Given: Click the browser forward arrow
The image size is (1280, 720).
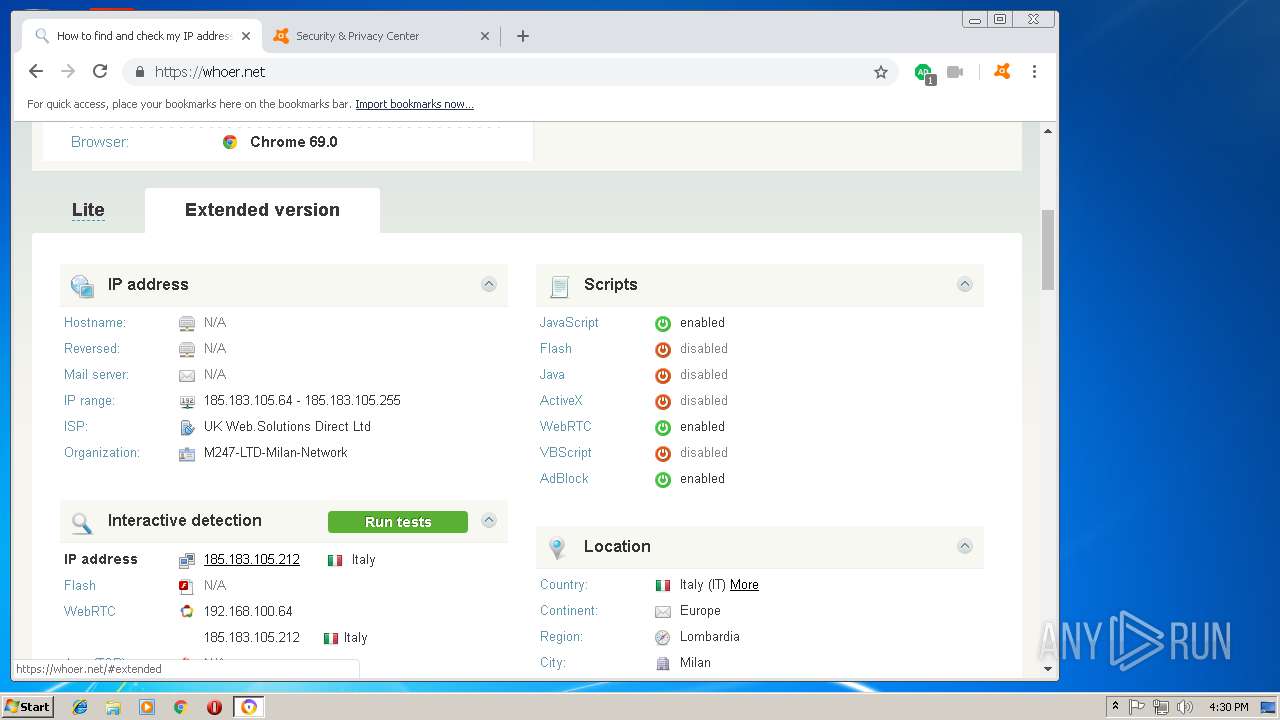Looking at the screenshot, I should (68, 71).
